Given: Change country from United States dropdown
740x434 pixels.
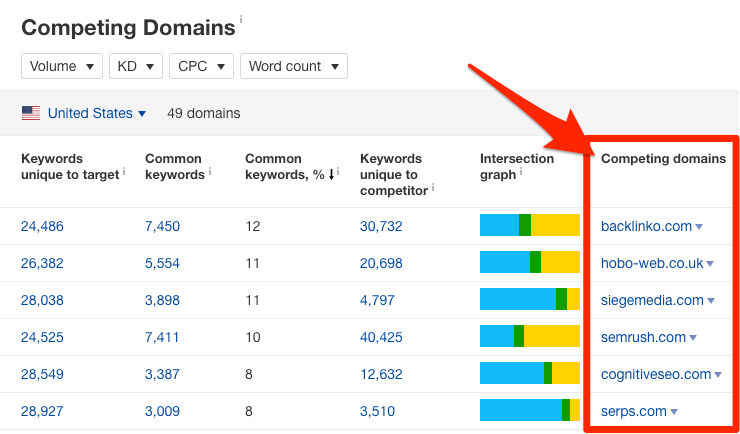Looking at the screenshot, I should point(97,113).
